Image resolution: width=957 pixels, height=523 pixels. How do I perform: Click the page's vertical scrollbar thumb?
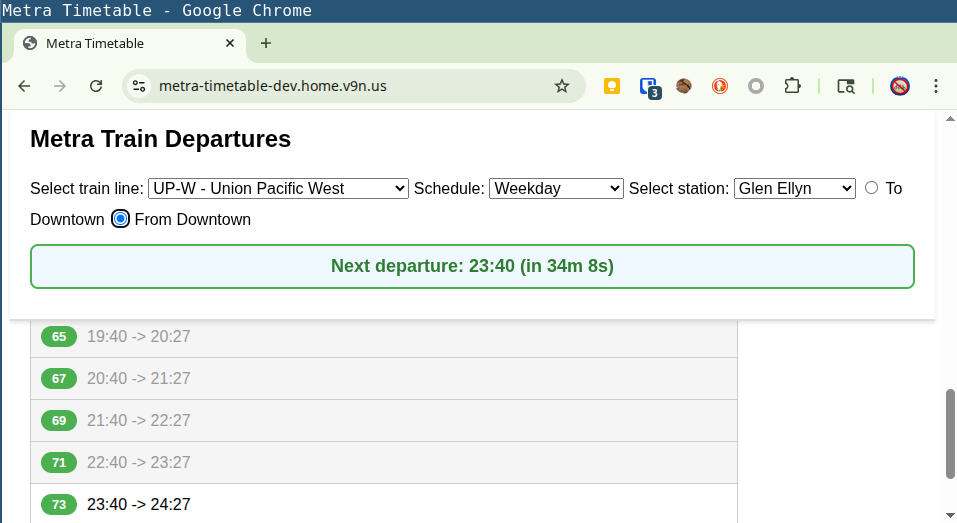click(x=950, y=434)
